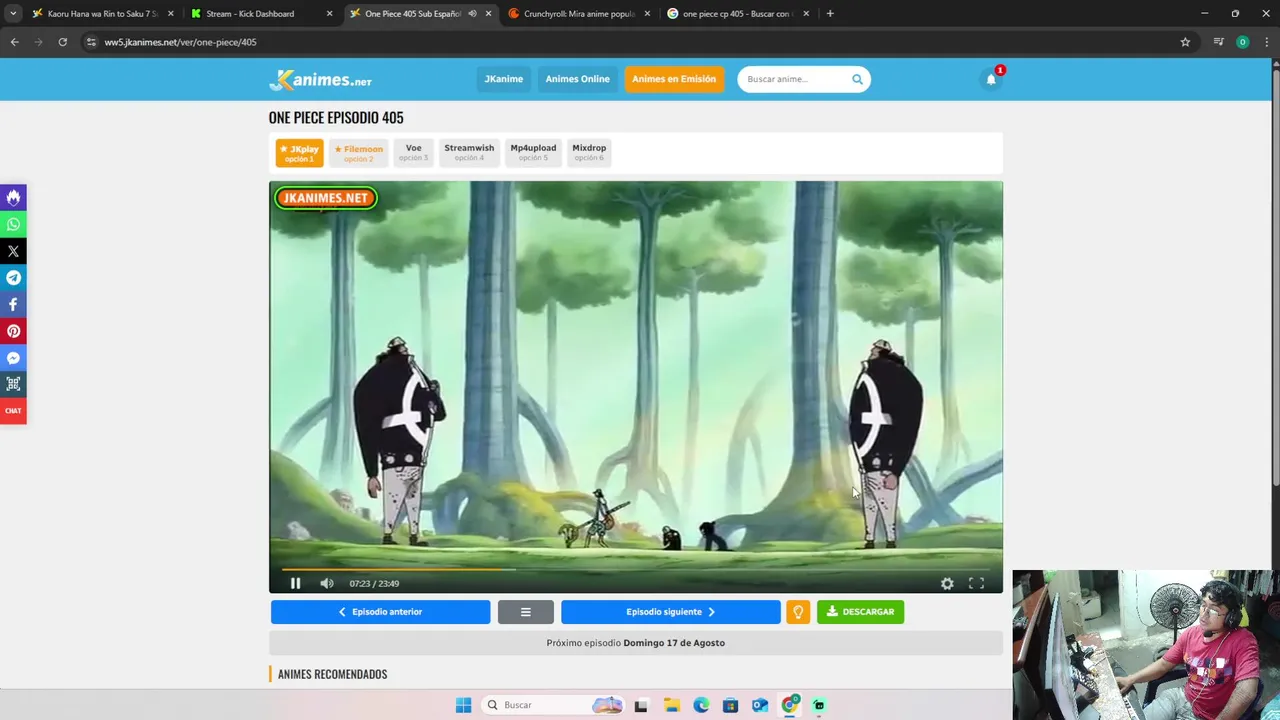Click the JKanimes.net logo

coord(320,80)
